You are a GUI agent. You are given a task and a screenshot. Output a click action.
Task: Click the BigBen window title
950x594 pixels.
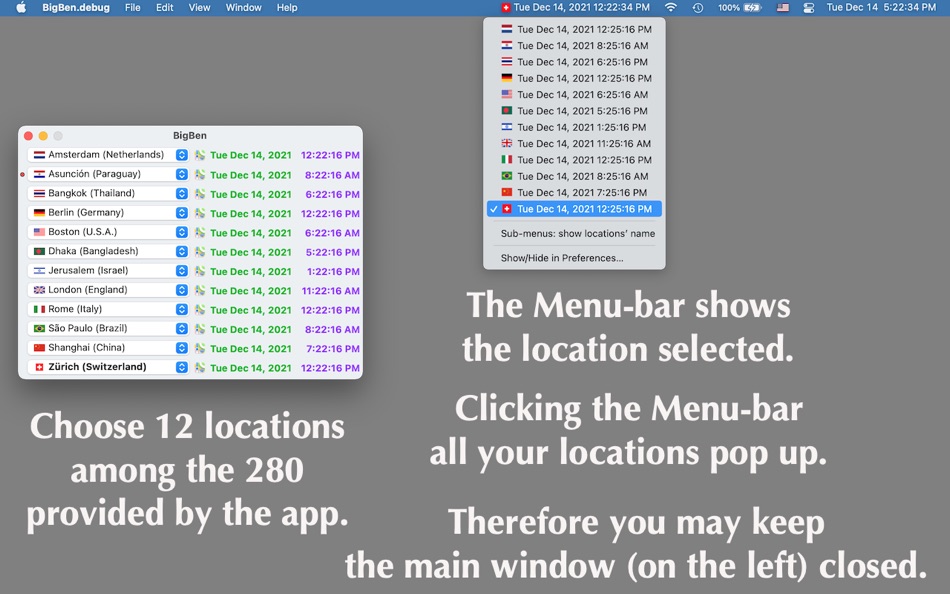point(190,136)
